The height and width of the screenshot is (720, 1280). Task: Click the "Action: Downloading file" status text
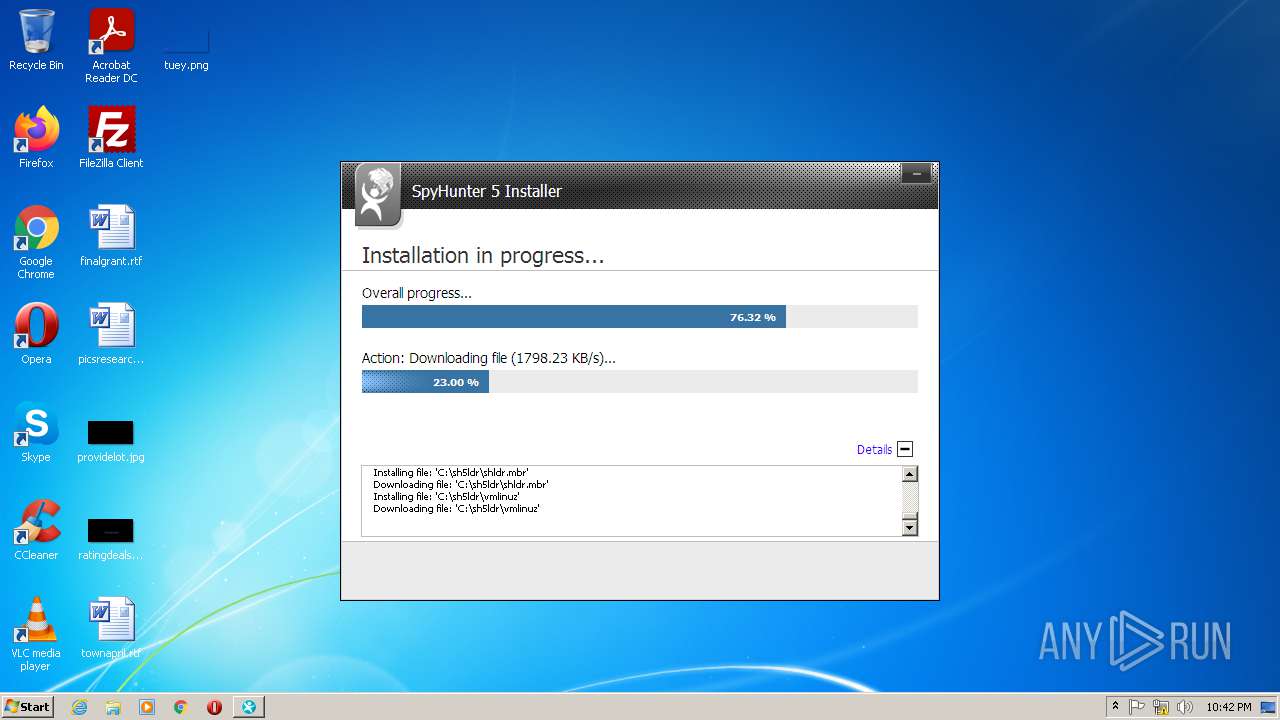489,358
